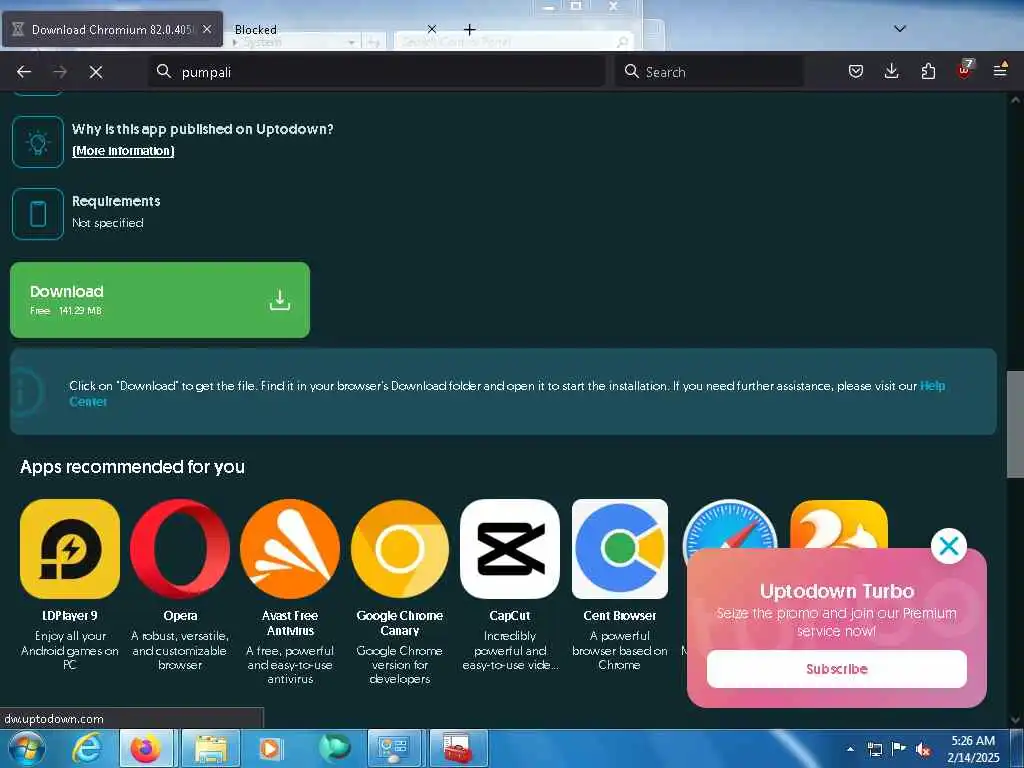Go back with the browser back arrow
1024x768 pixels.
24,72
